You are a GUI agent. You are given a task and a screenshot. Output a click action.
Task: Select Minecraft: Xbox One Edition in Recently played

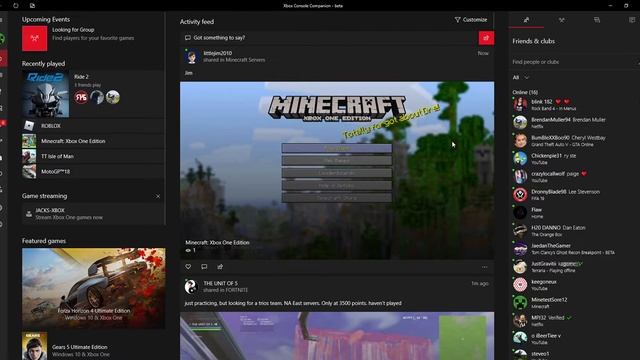point(93,141)
